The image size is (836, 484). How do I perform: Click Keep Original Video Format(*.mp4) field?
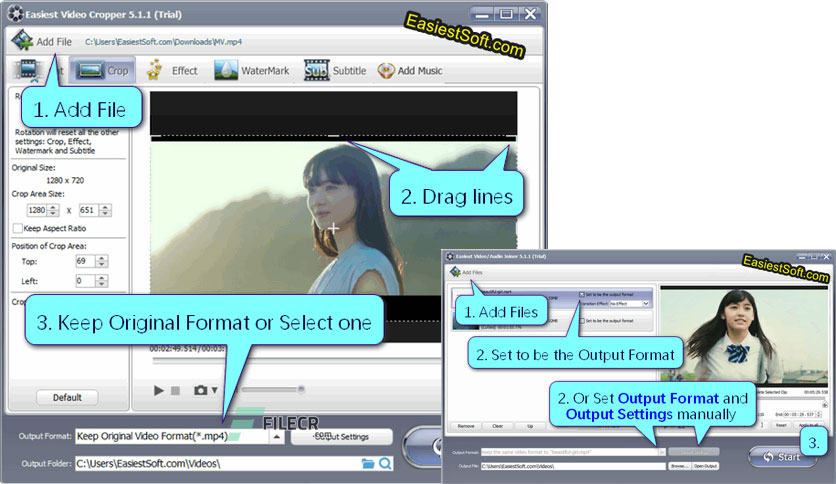[x=172, y=437]
